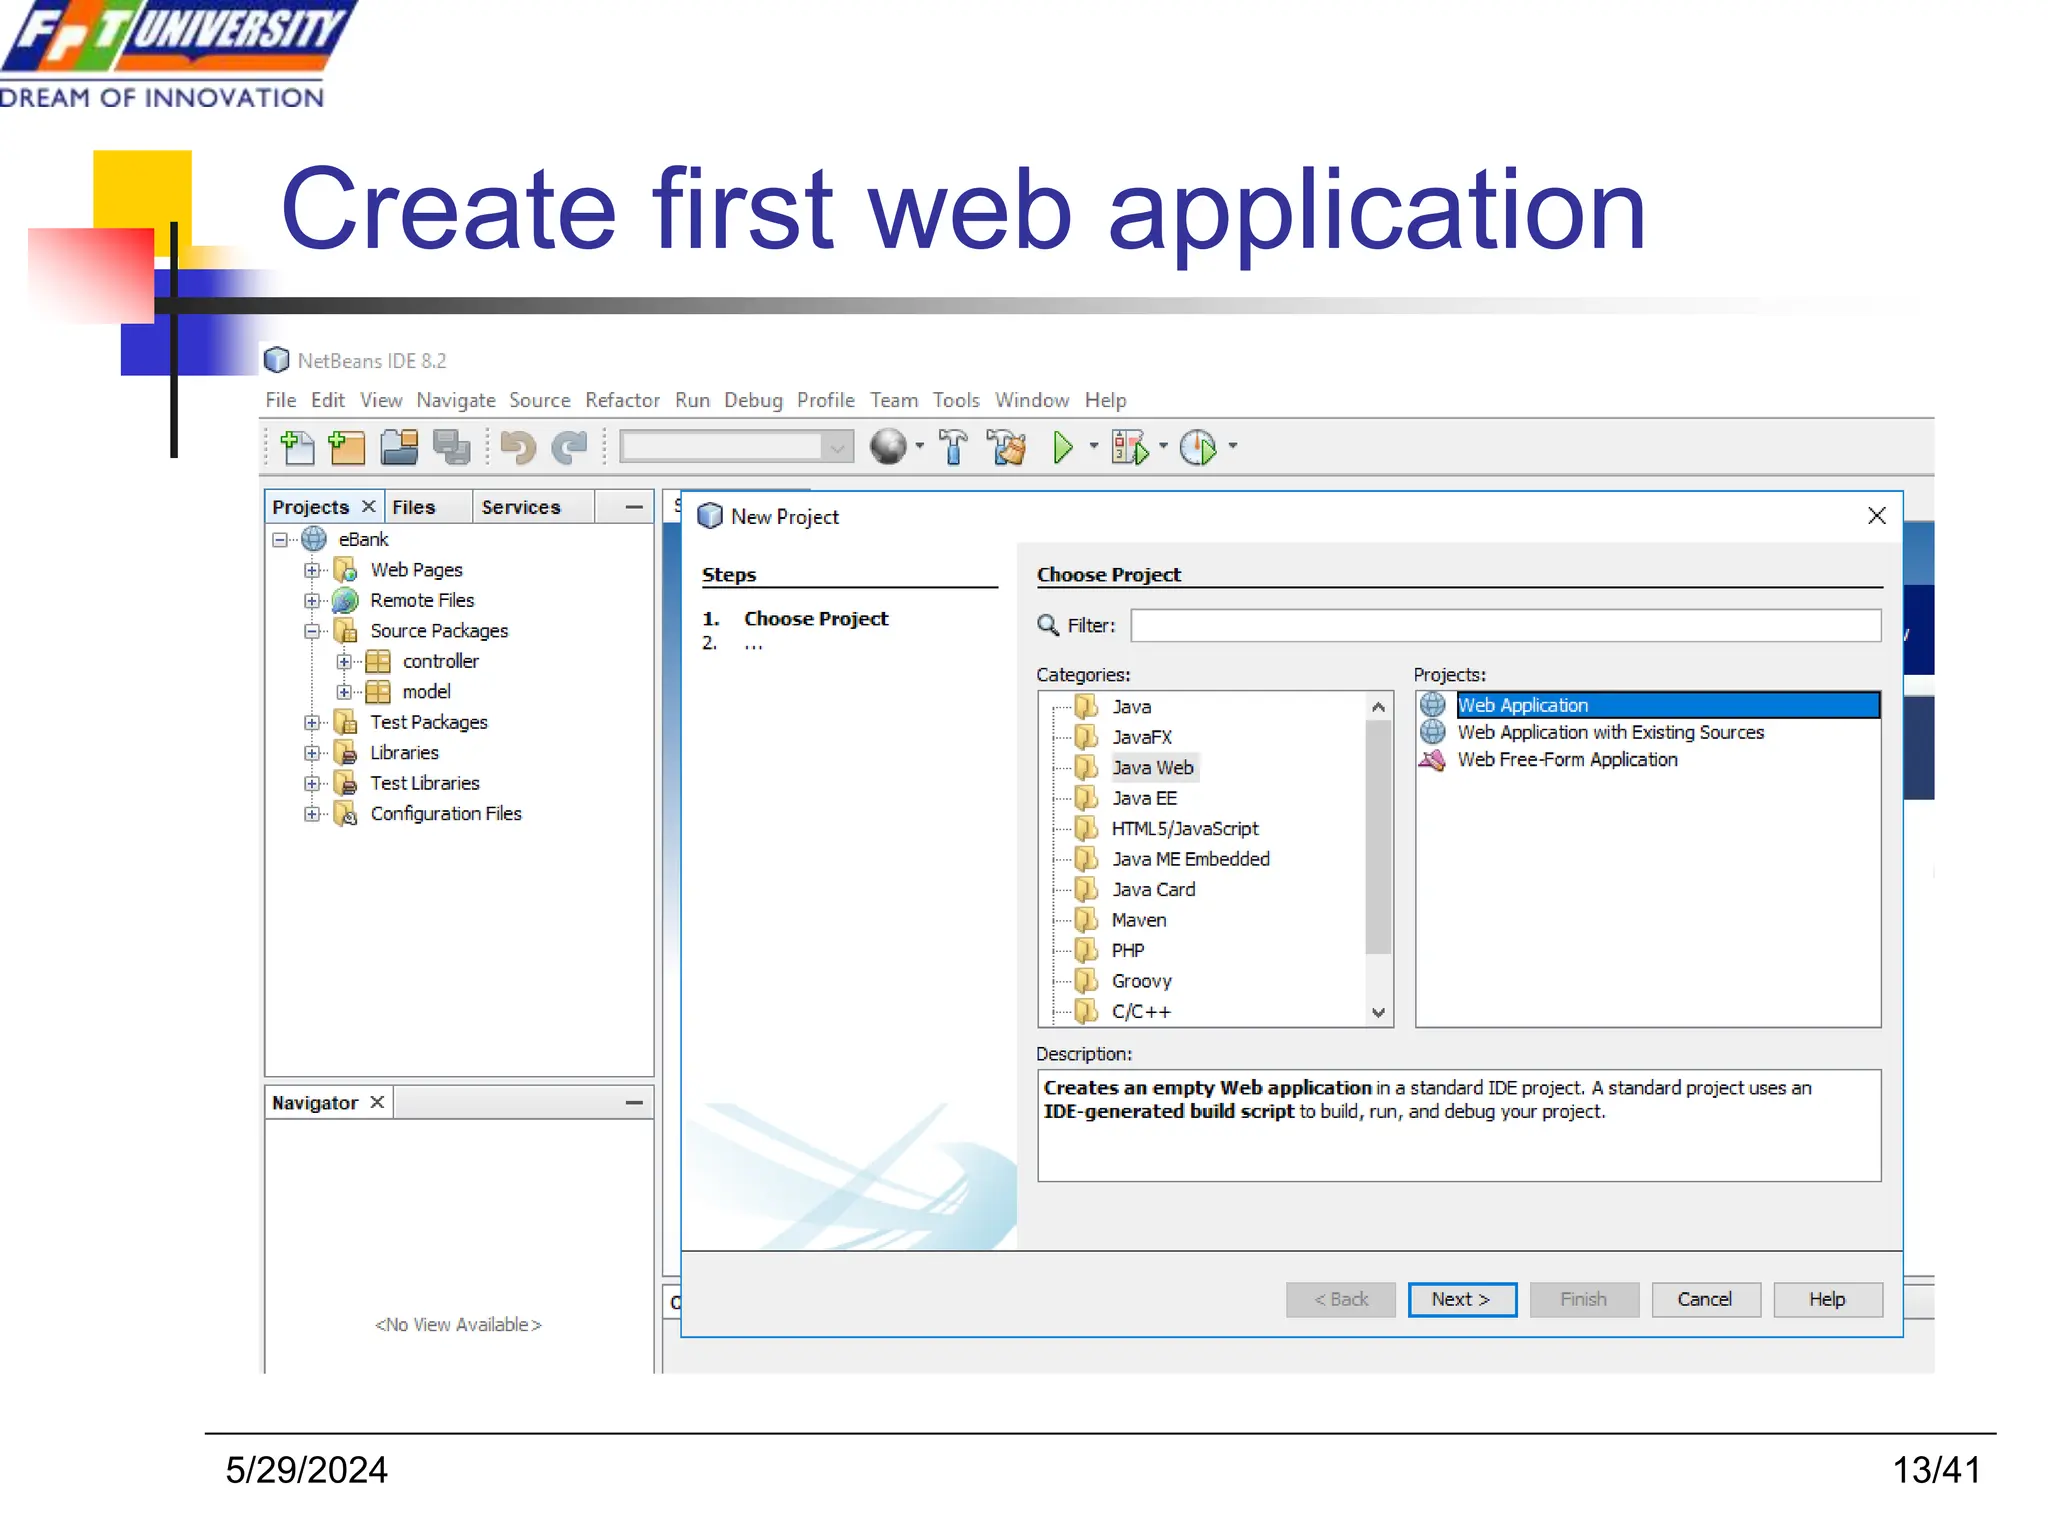Image resolution: width=2048 pixels, height=1536 pixels.
Task: Click the New File toolbar icon
Action: pos(297,447)
